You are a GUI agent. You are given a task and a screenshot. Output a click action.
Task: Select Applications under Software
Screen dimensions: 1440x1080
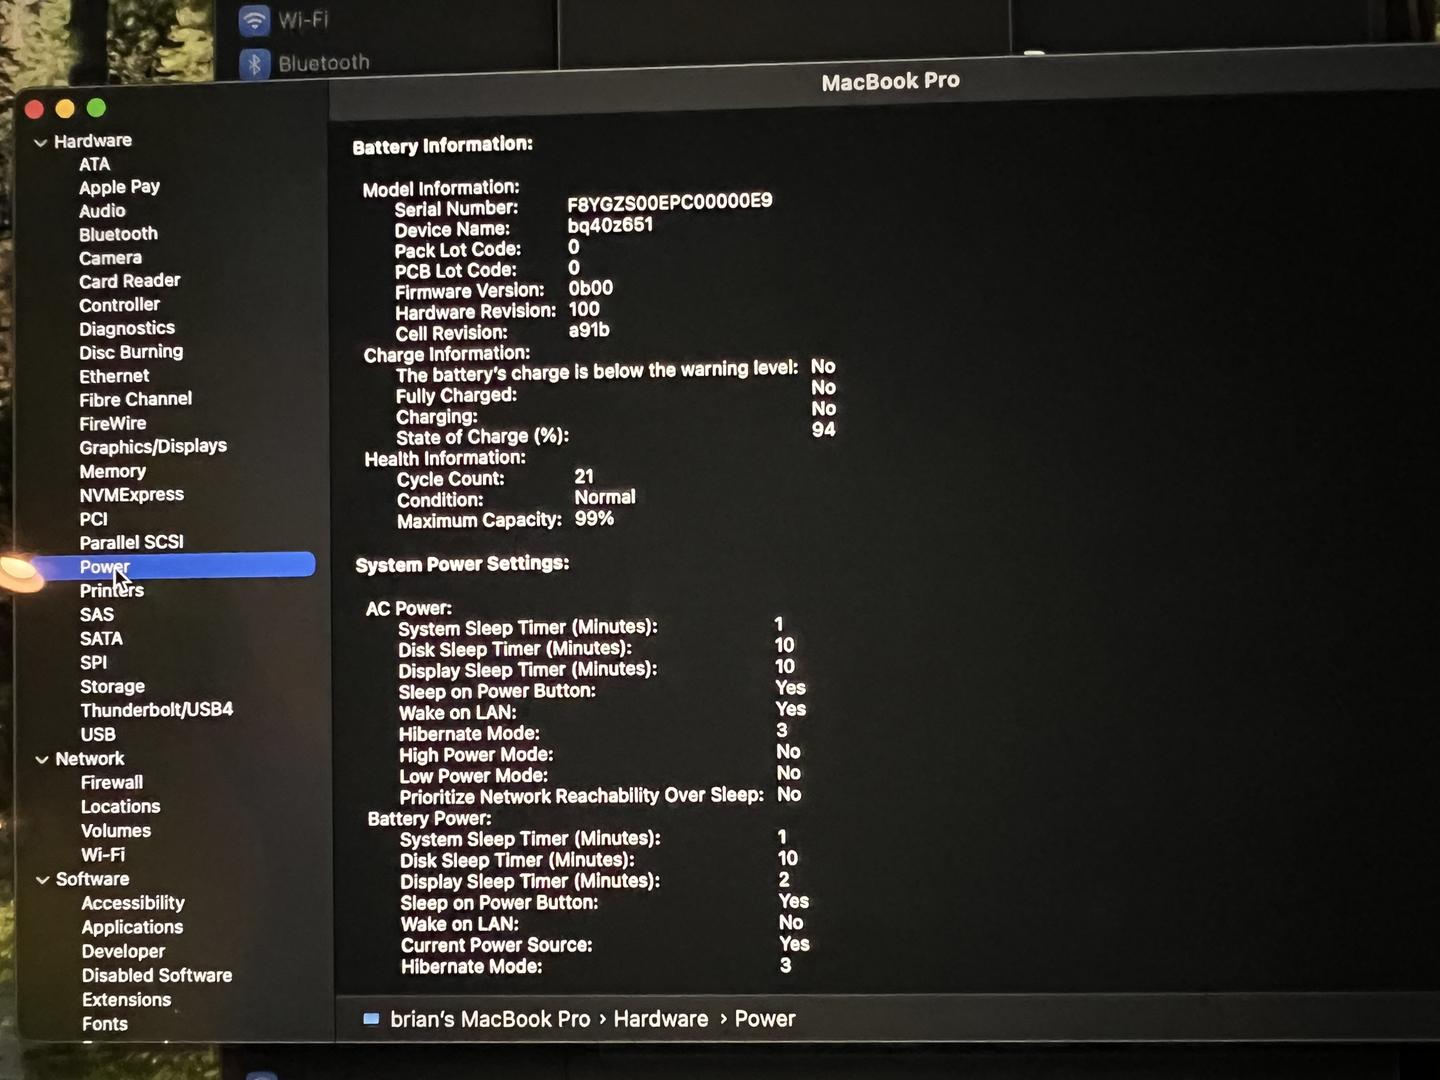tap(132, 927)
